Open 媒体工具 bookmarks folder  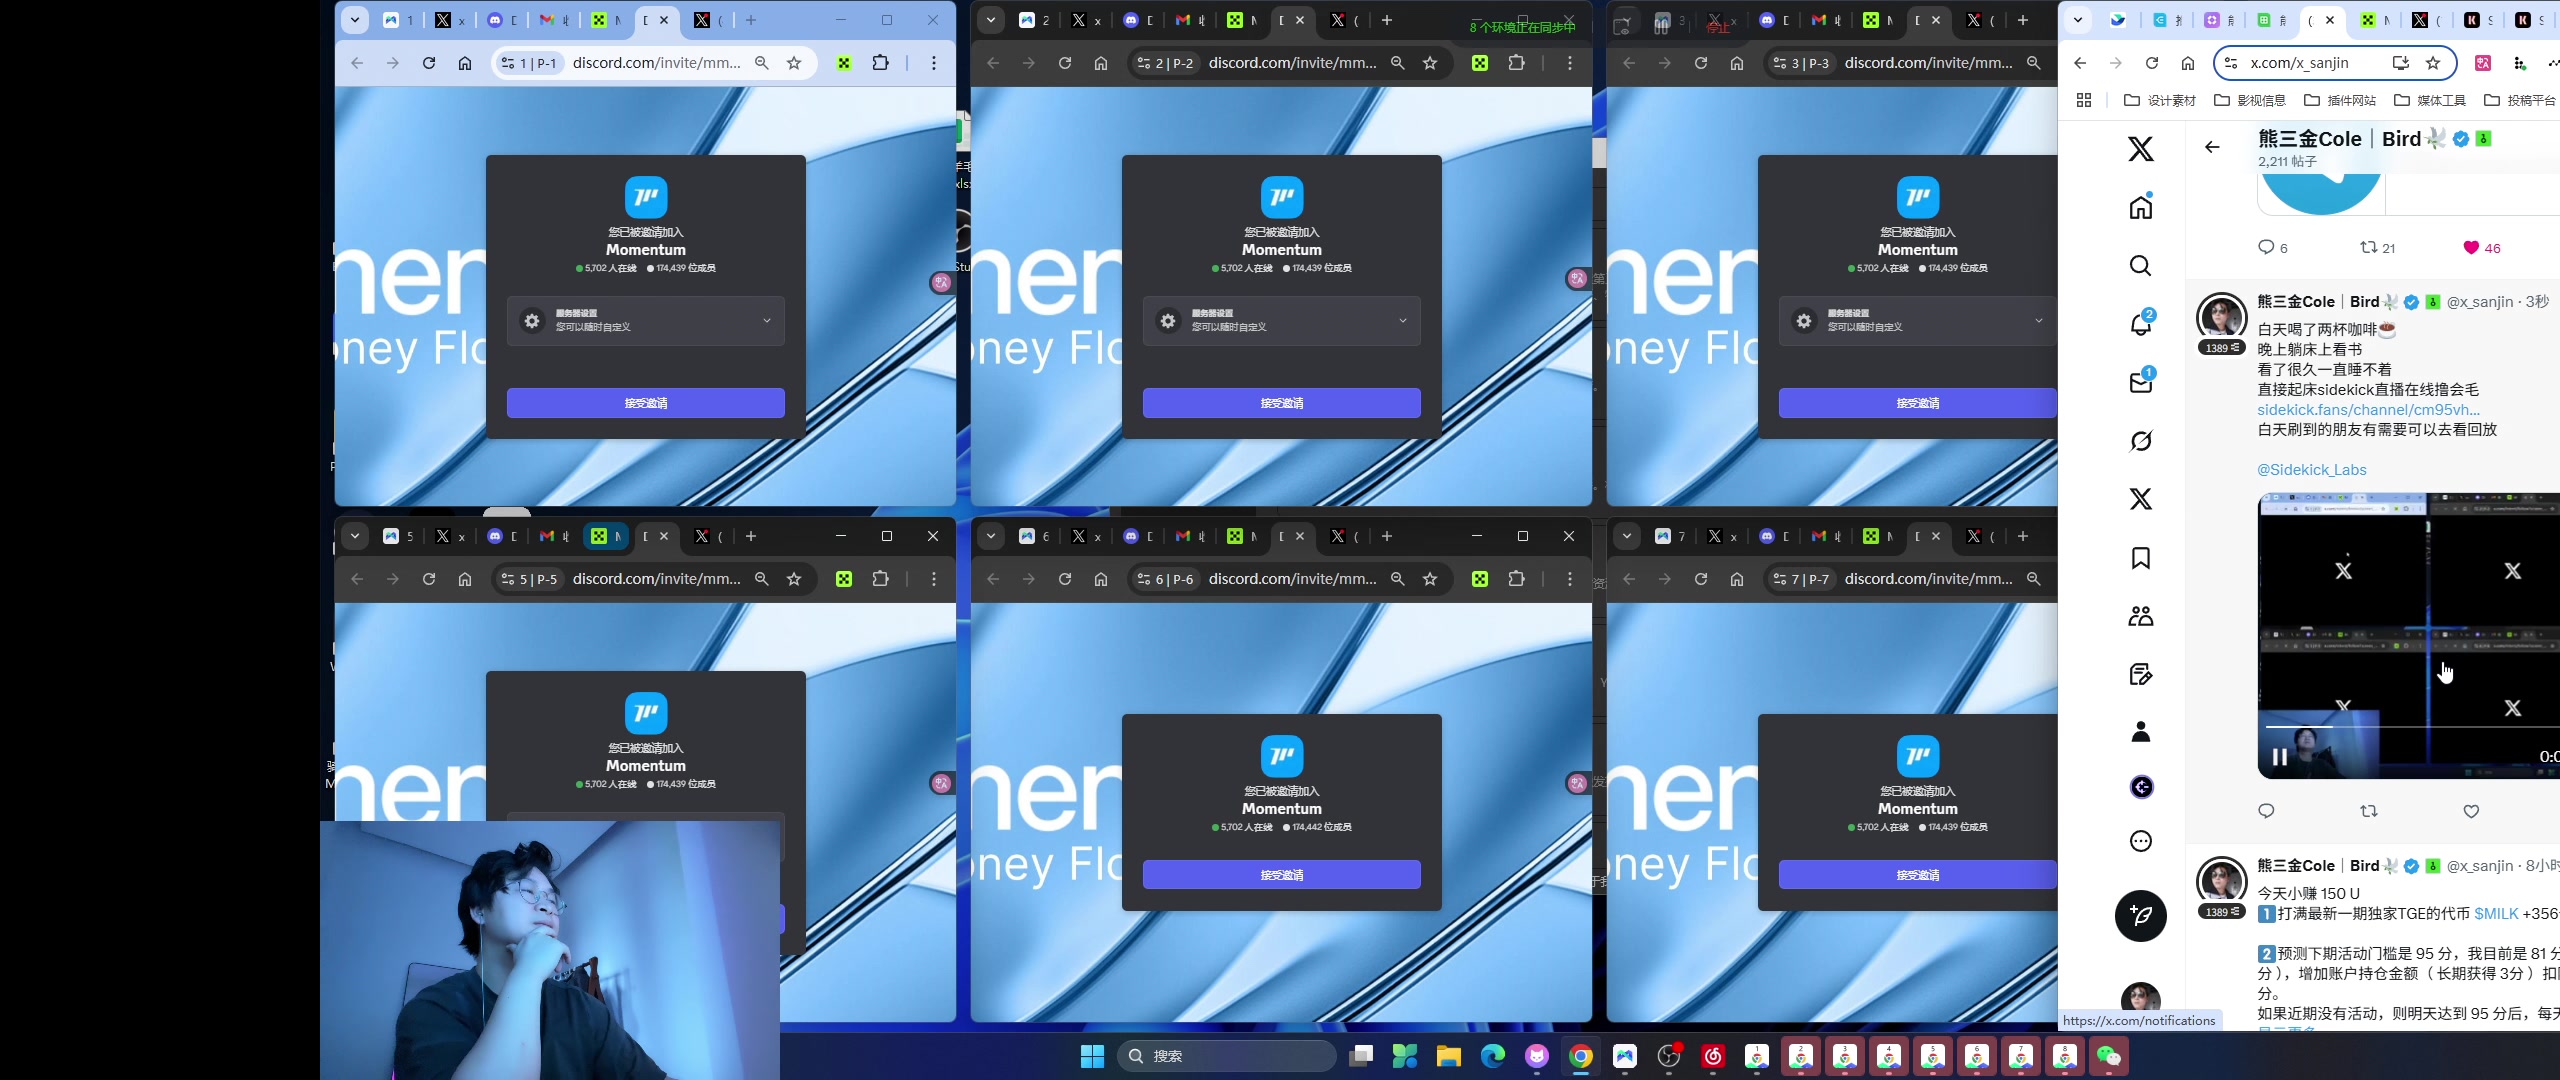click(x=2430, y=100)
